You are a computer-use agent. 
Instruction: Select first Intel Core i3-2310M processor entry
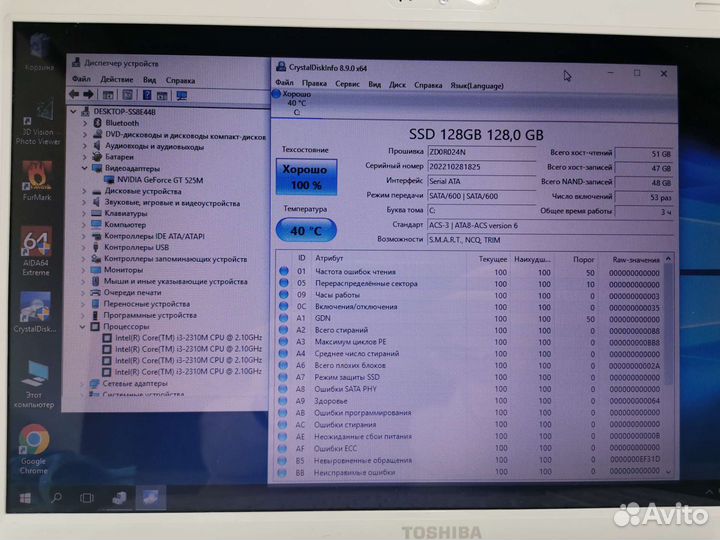click(x=188, y=338)
